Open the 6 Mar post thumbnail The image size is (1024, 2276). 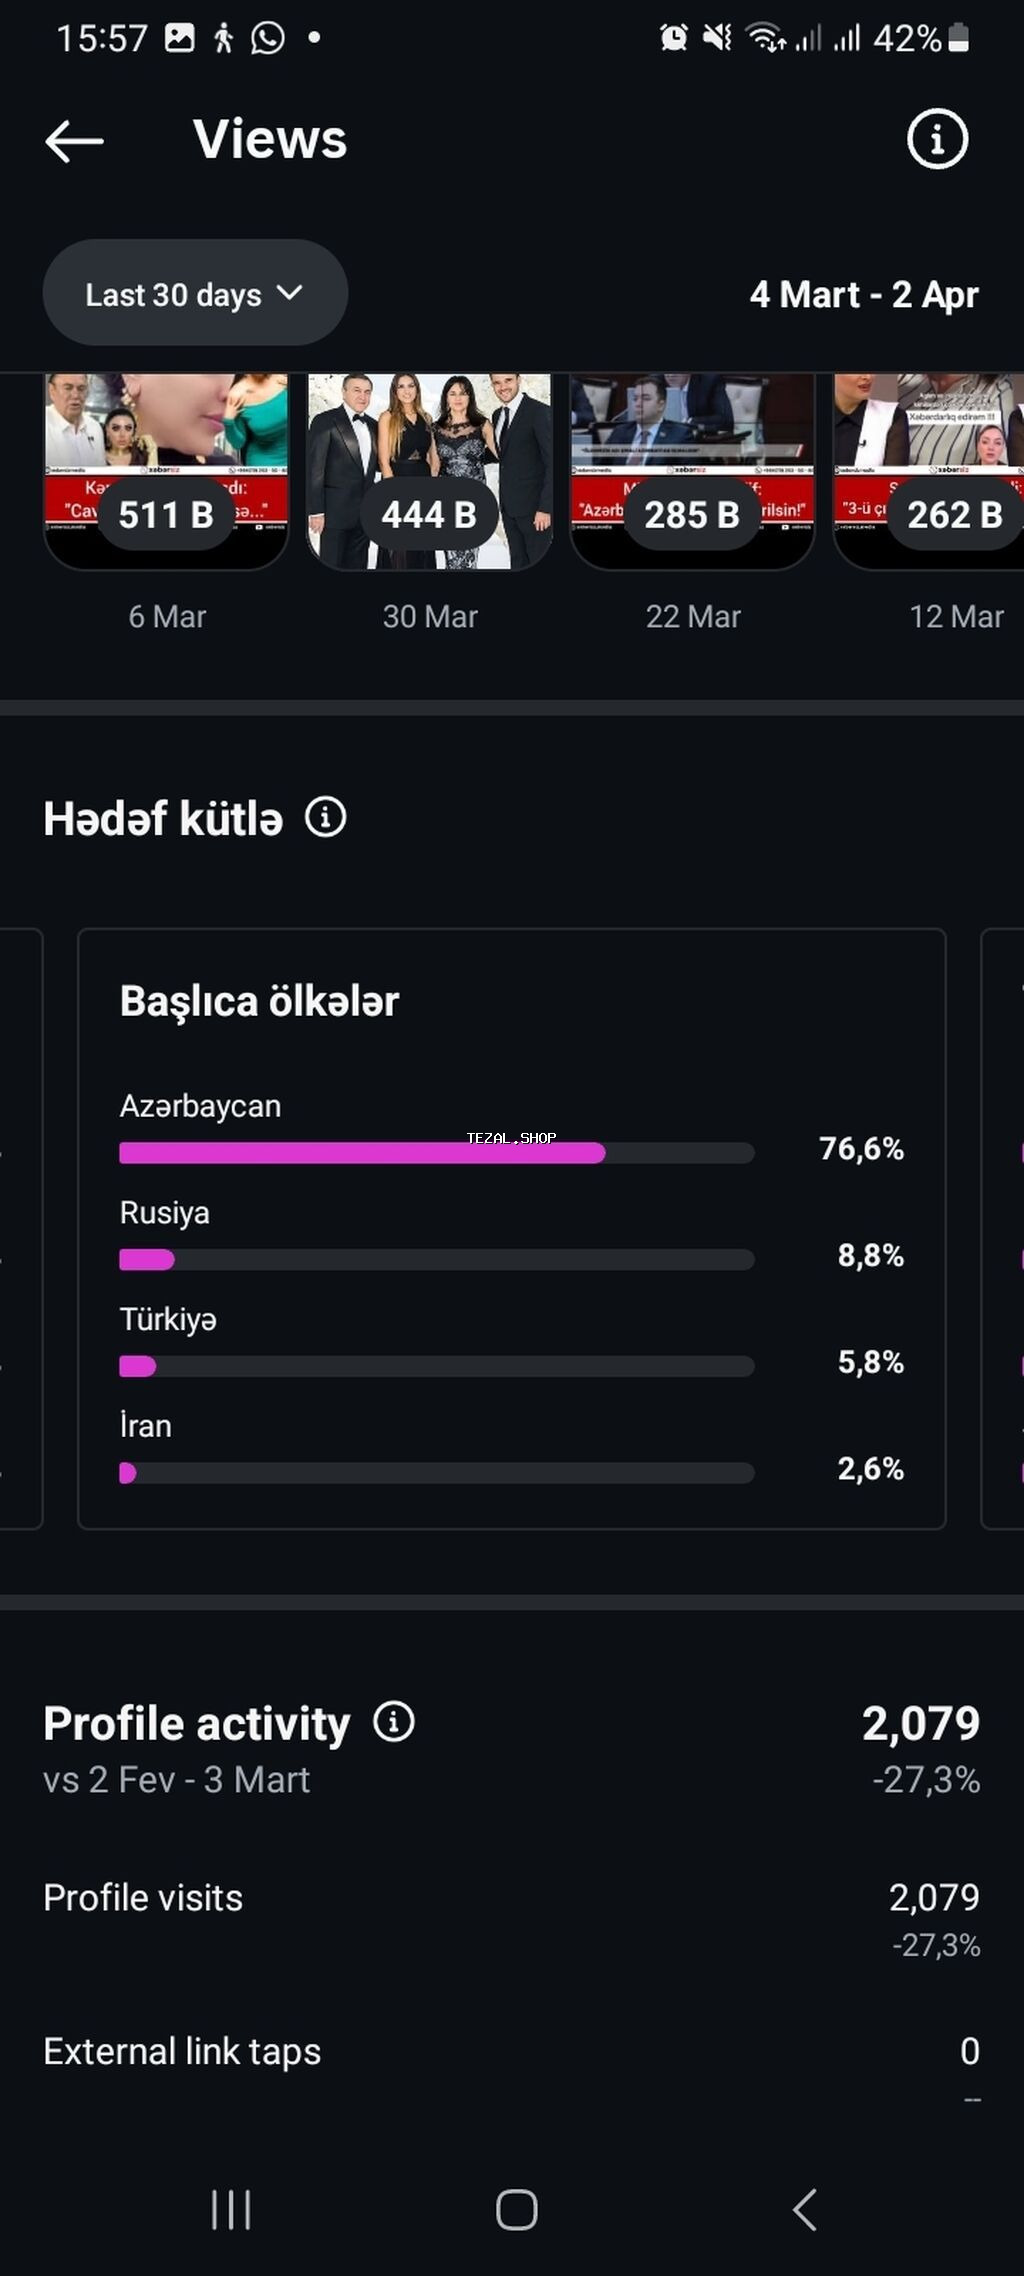pyautogui.click(x=166, y=470)
